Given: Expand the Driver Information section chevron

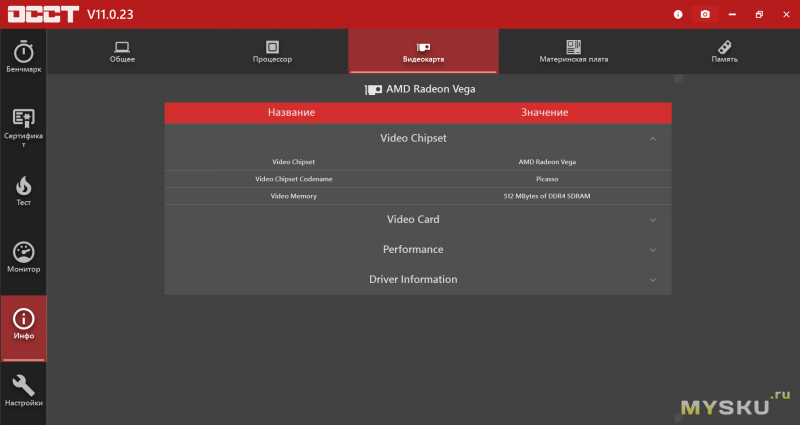Looking at the screenshot, I should [653, 280].
